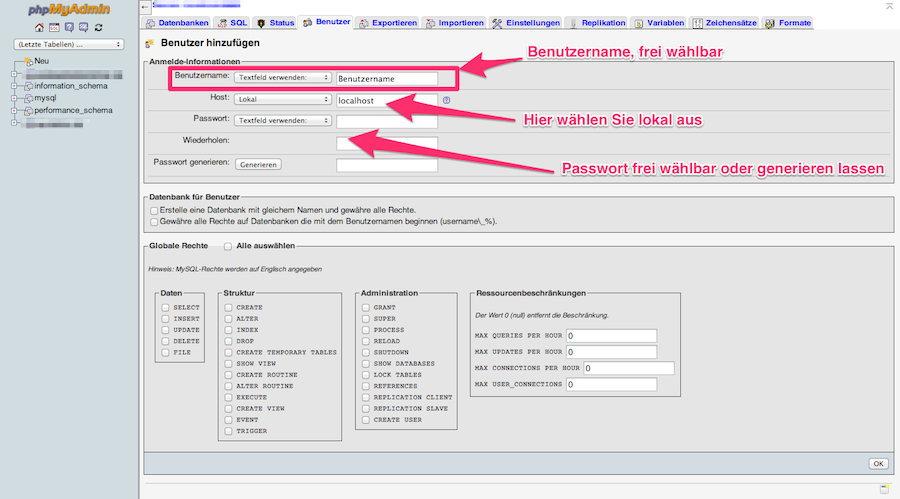
Task: Open MySQL documentation icon in sidebar
Action: tap(84, 28)
